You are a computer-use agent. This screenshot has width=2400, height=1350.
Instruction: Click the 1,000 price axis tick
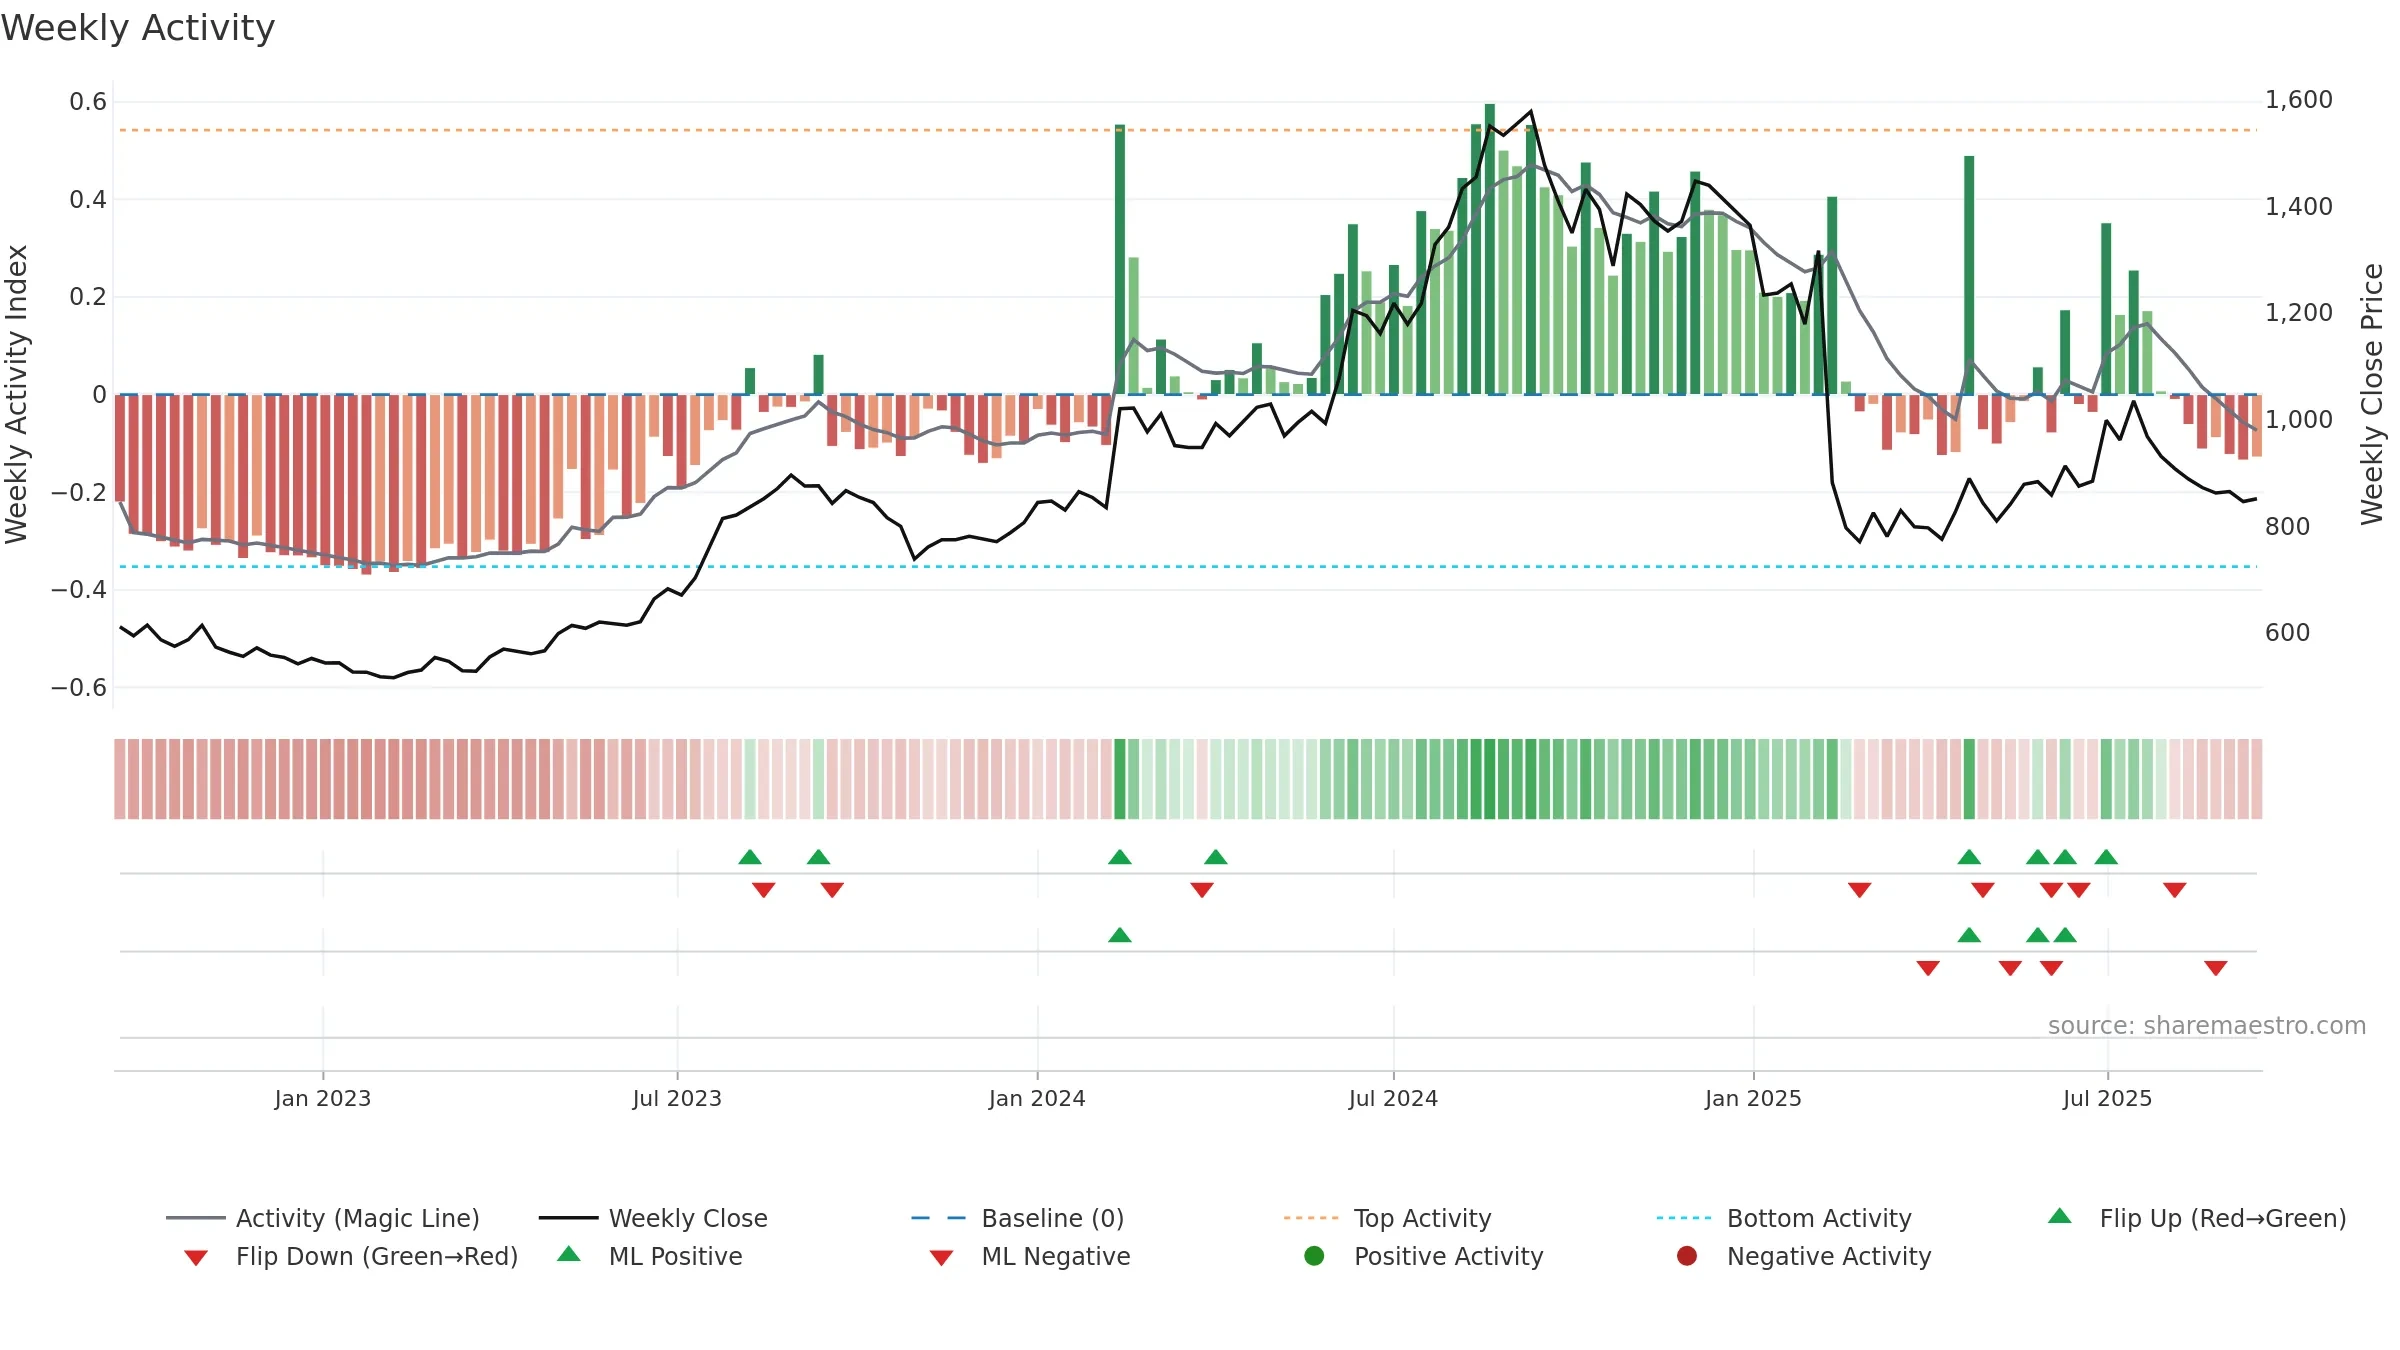tap(2298, 420)
